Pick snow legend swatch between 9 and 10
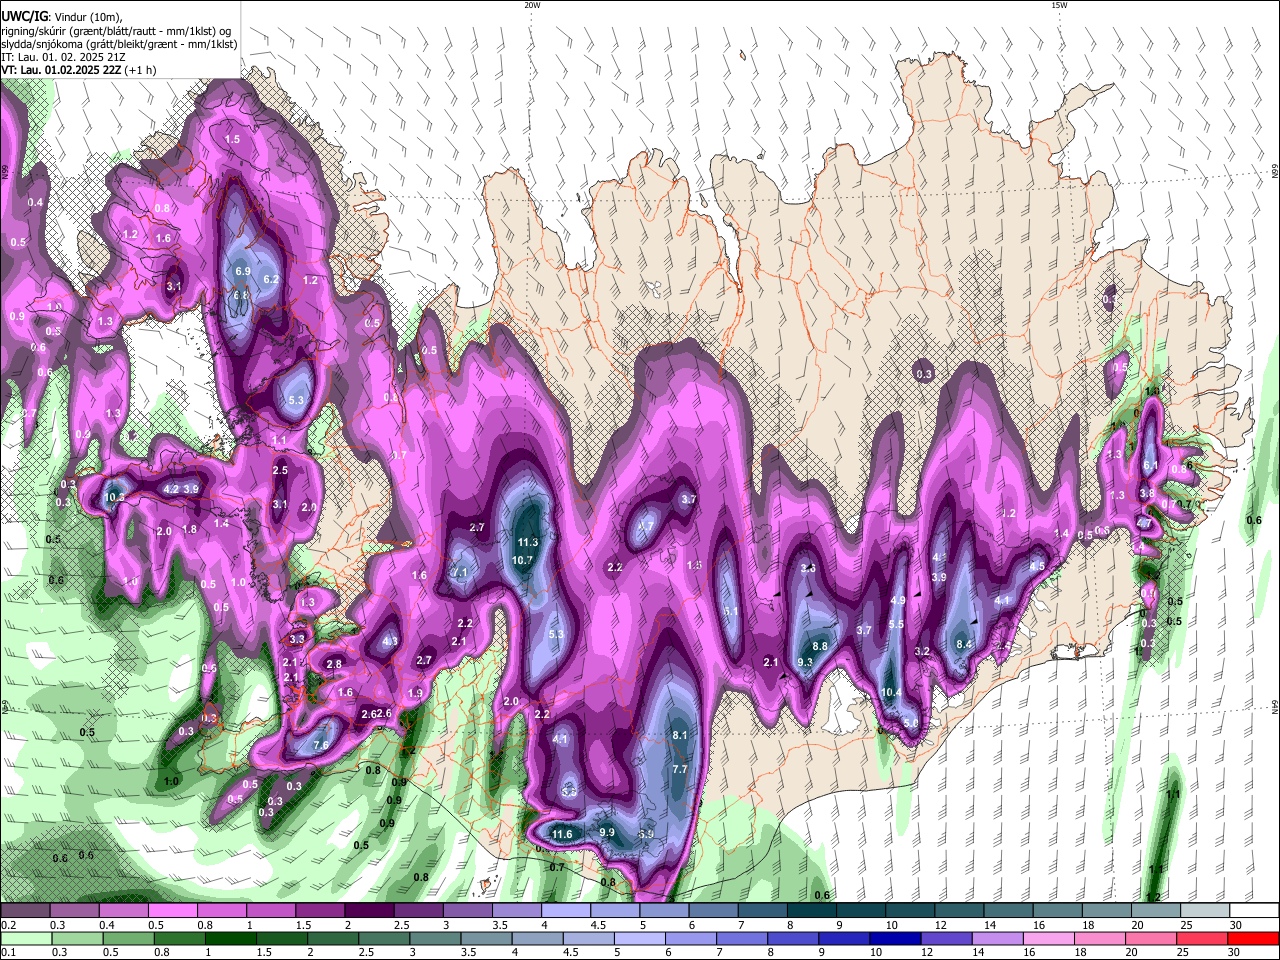Image resolution: width=1280 pixels, height=960 pixels. (861, 911)
